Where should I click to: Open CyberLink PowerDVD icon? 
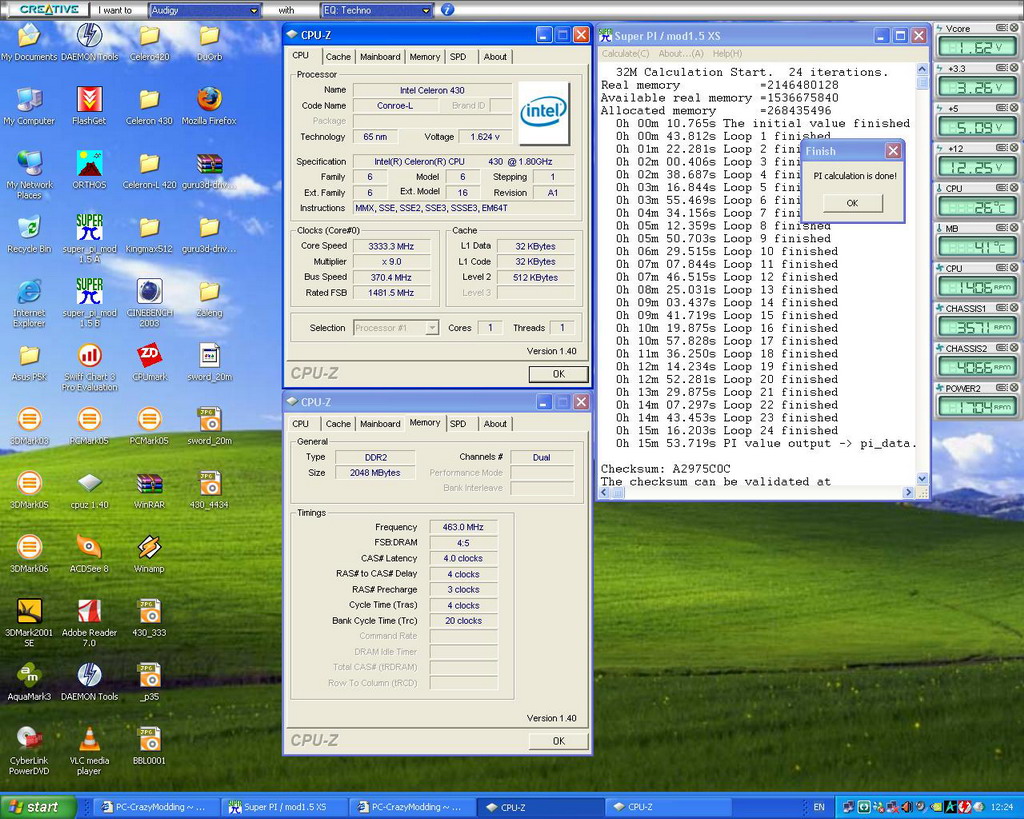pyautogui.click(x=29, y=750)
